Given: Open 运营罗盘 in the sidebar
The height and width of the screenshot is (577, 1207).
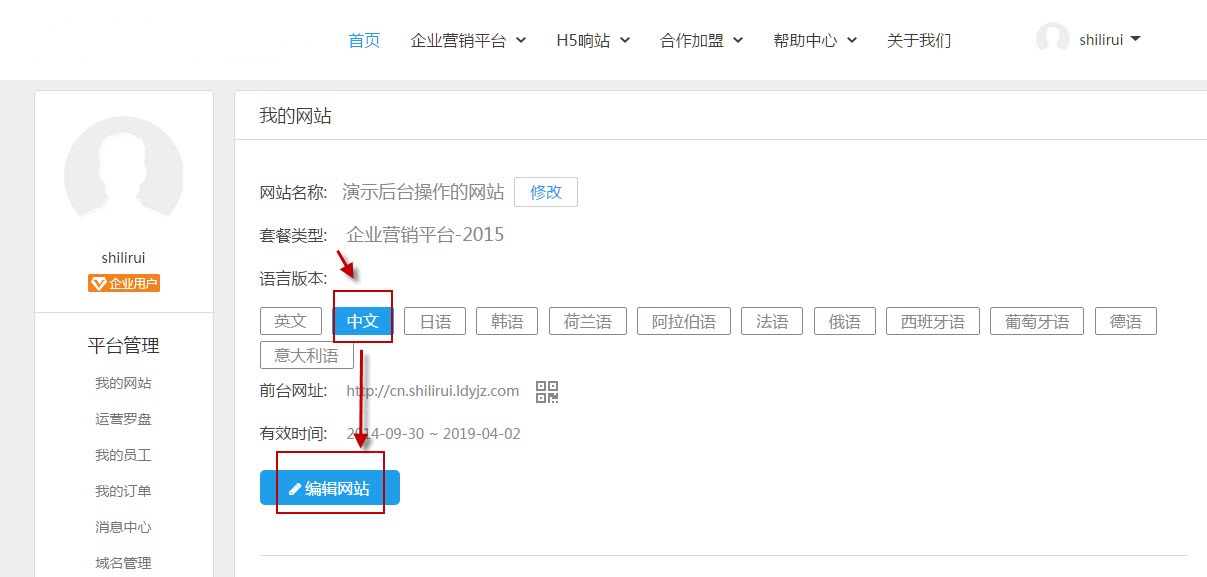Looking at the screenshot, I should pos(124,419).
